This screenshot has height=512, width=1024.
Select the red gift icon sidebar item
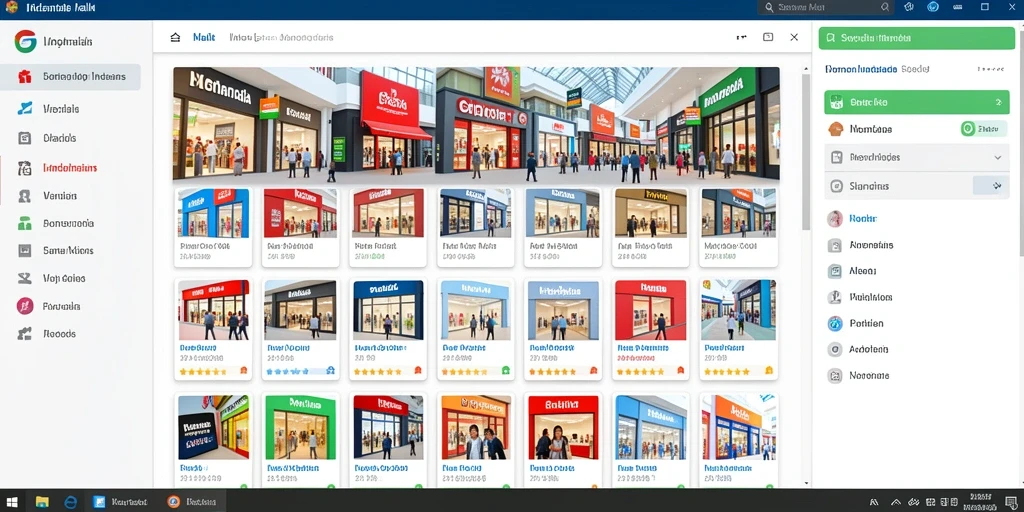click(x=25, y=76)
